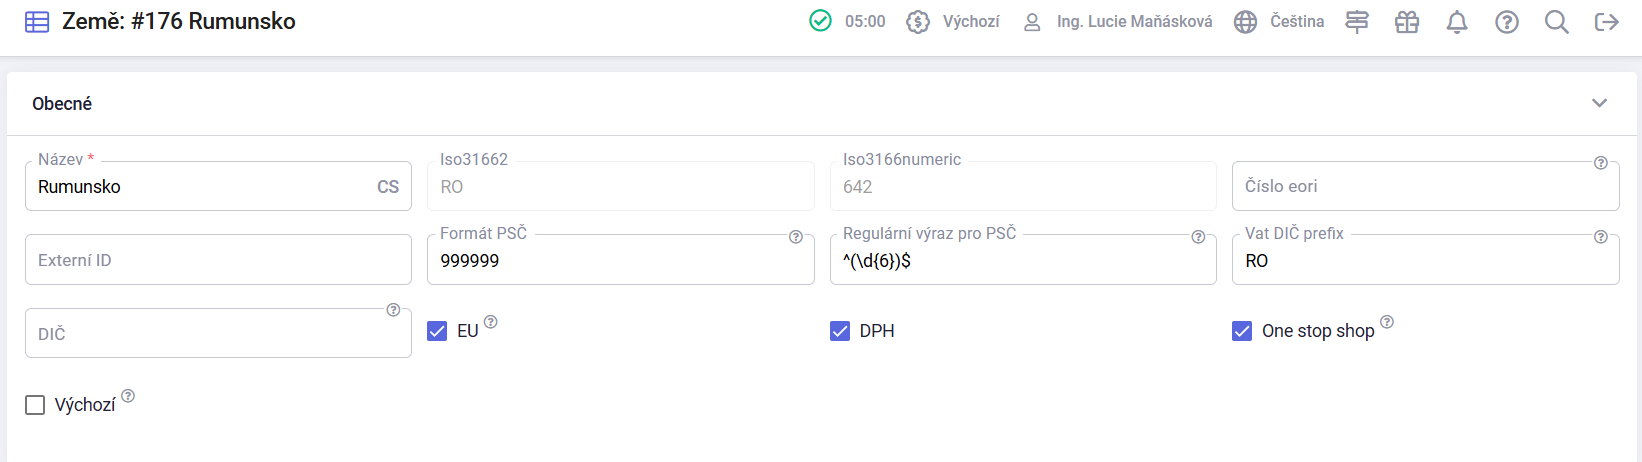This screenshot has height=462, width=1642.
Task: Enable the Výchozí checkbox
Action: pos(35,405)
